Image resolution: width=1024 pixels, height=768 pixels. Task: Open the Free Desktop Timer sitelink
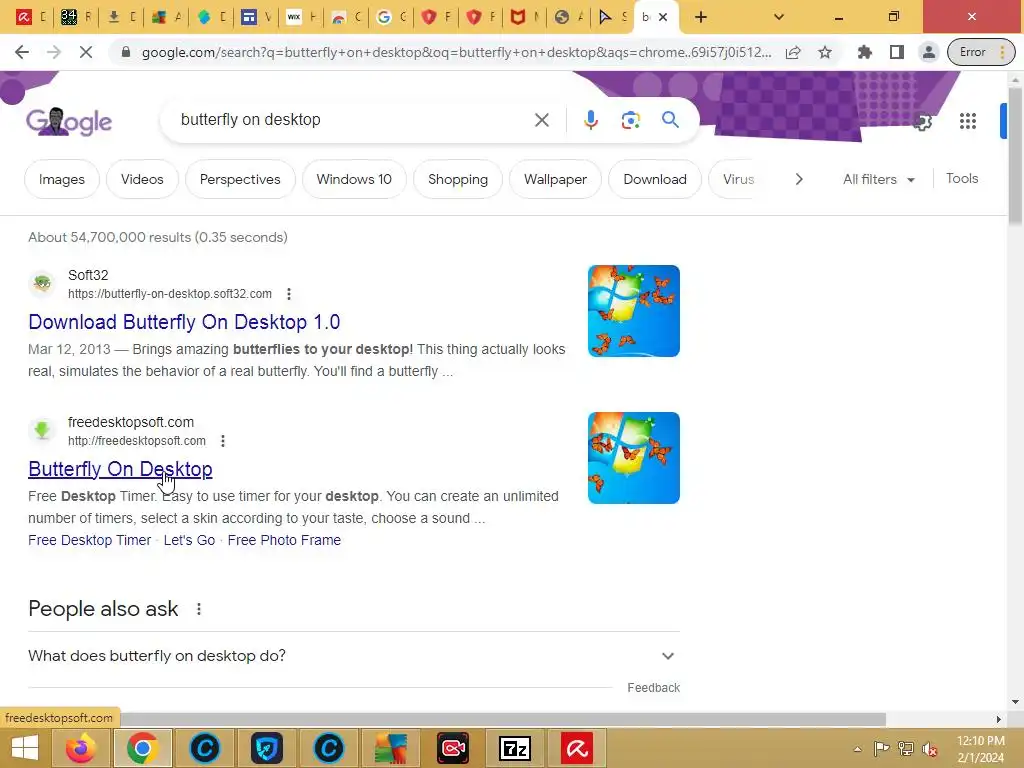89,540
